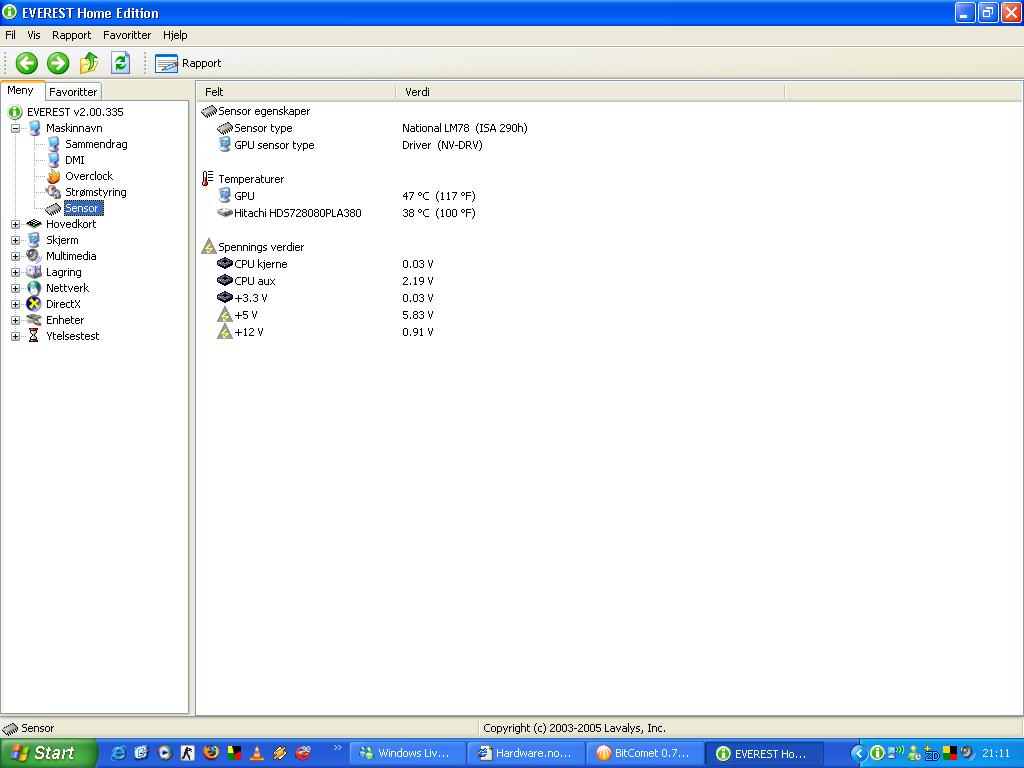Click the up-level folder arrow icon
This screenshot has width=1024, height=768.
[89, 63]
